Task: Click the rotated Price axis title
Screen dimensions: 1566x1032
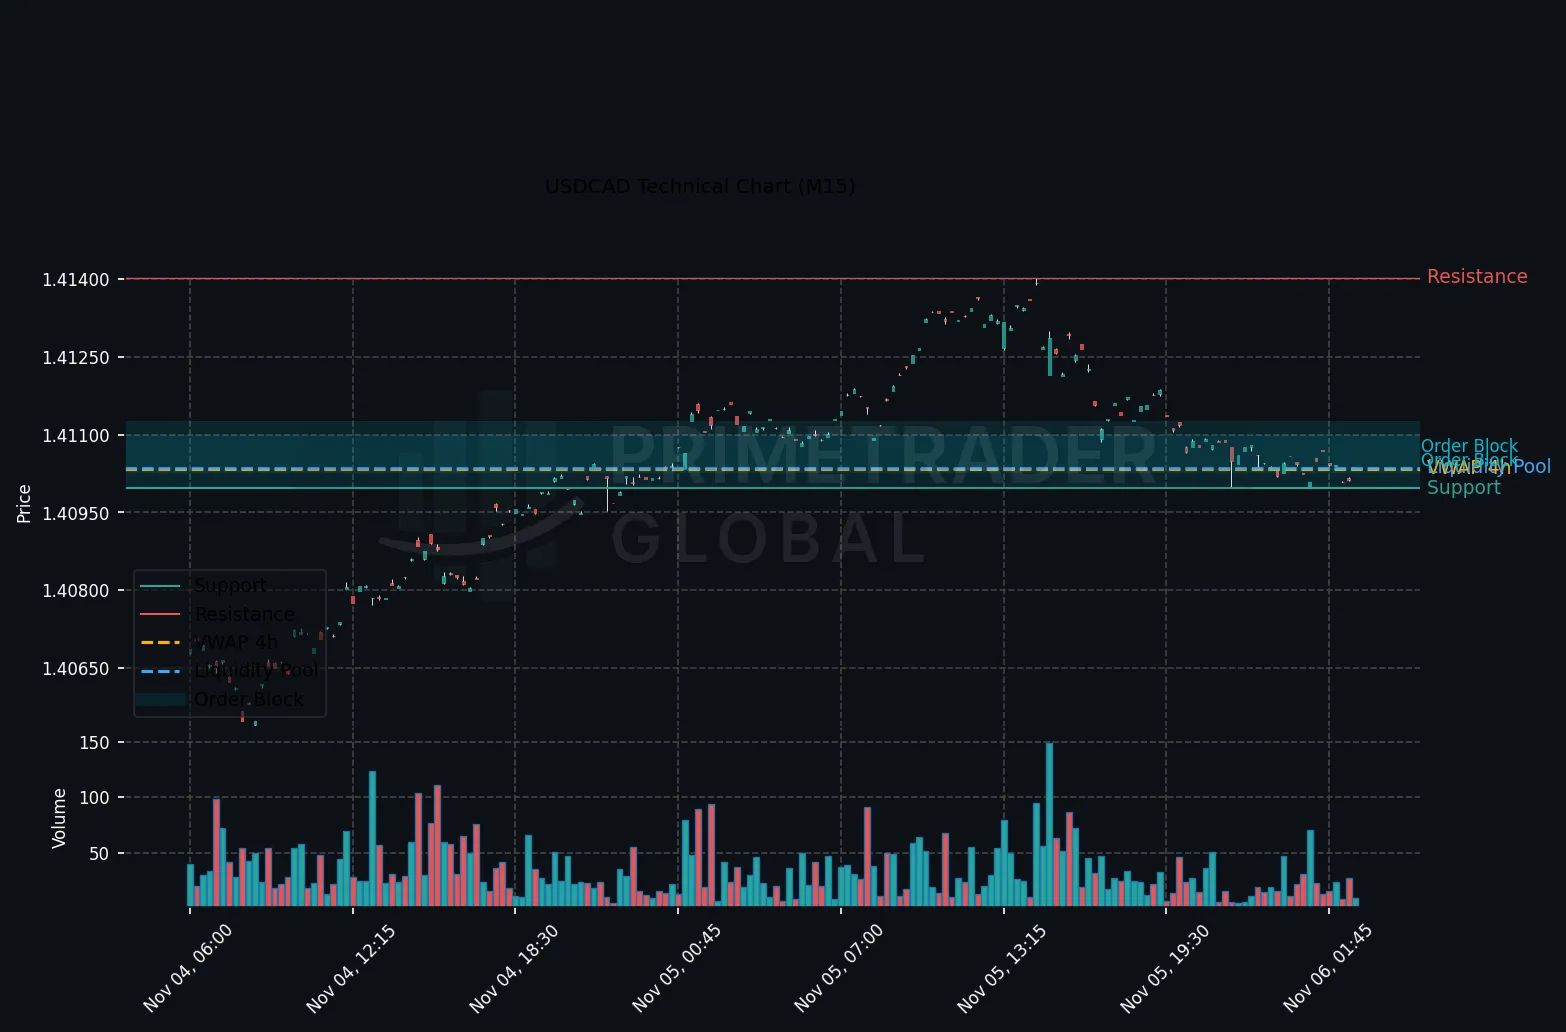Action: 24,504
